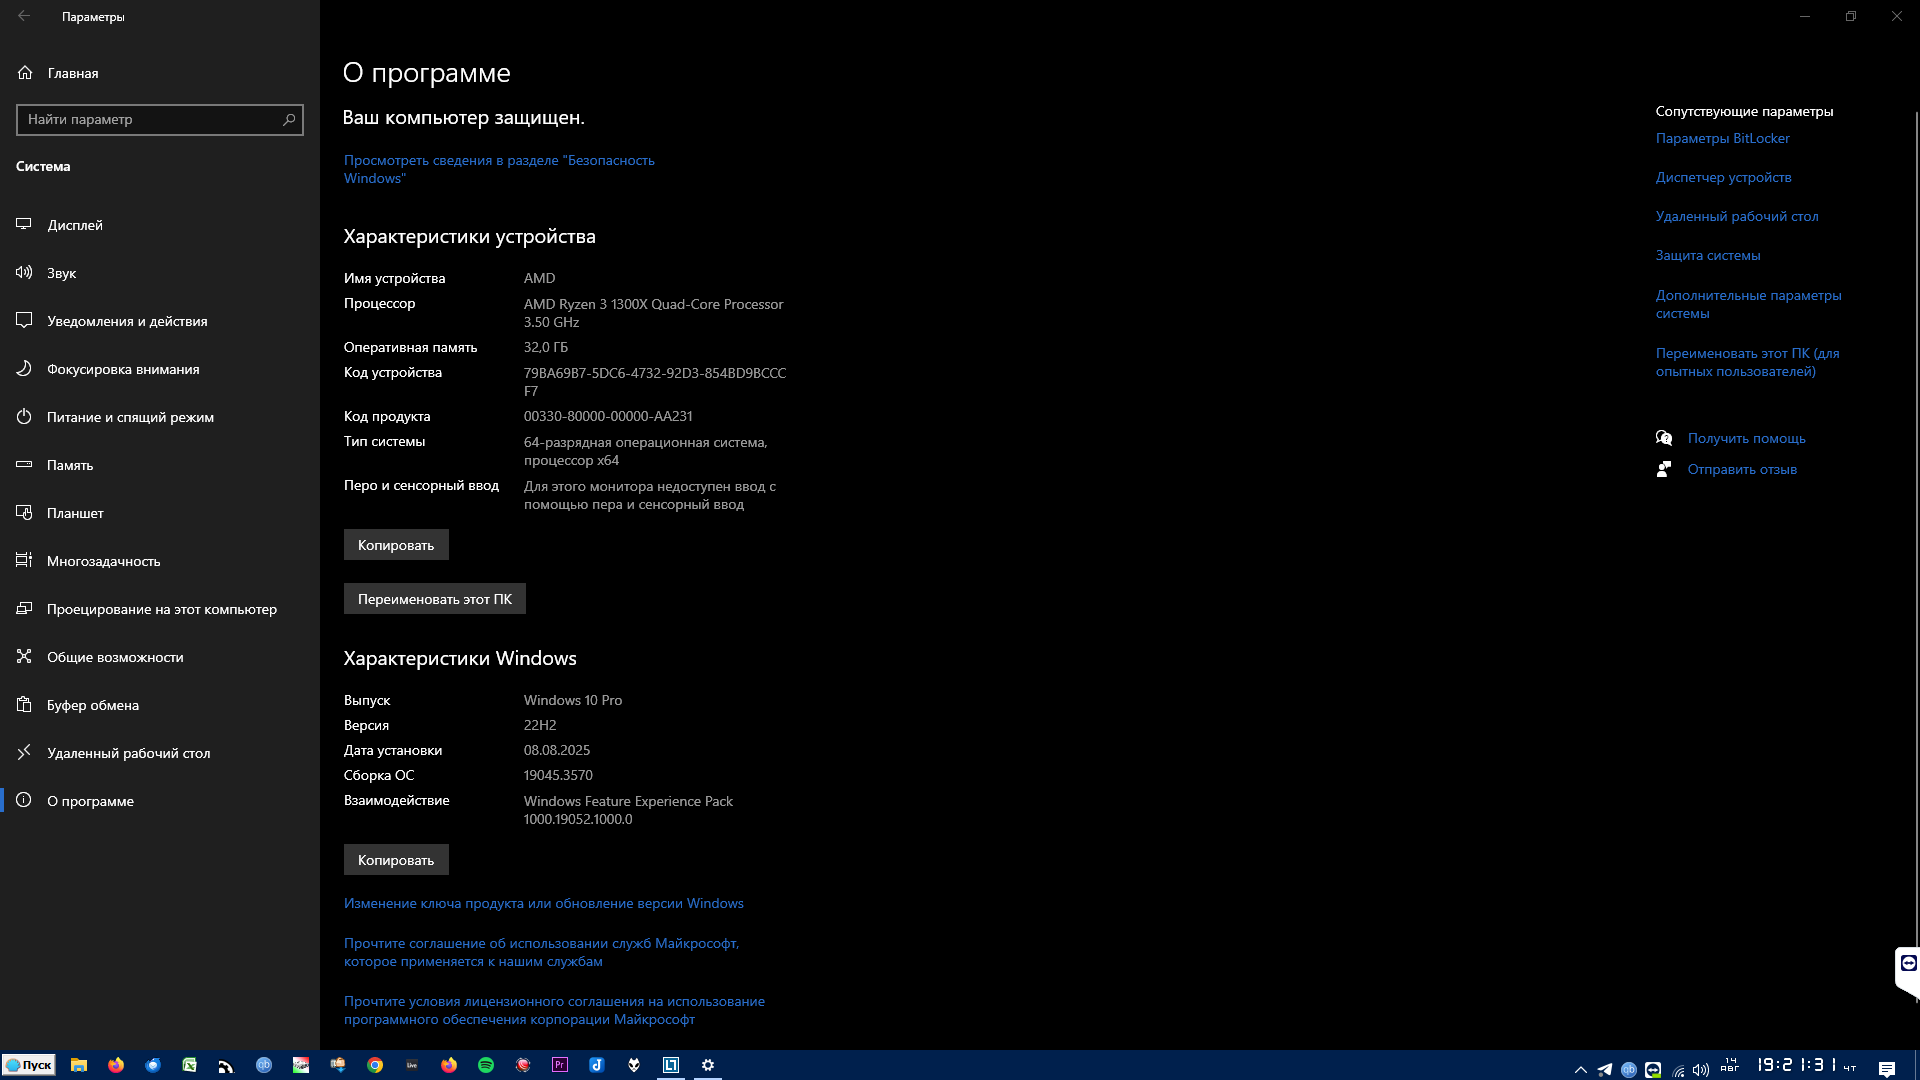Screen dimensions: 1920x1080
Task: Click the Telegram tray icon
Action: click(1605, 1069)
